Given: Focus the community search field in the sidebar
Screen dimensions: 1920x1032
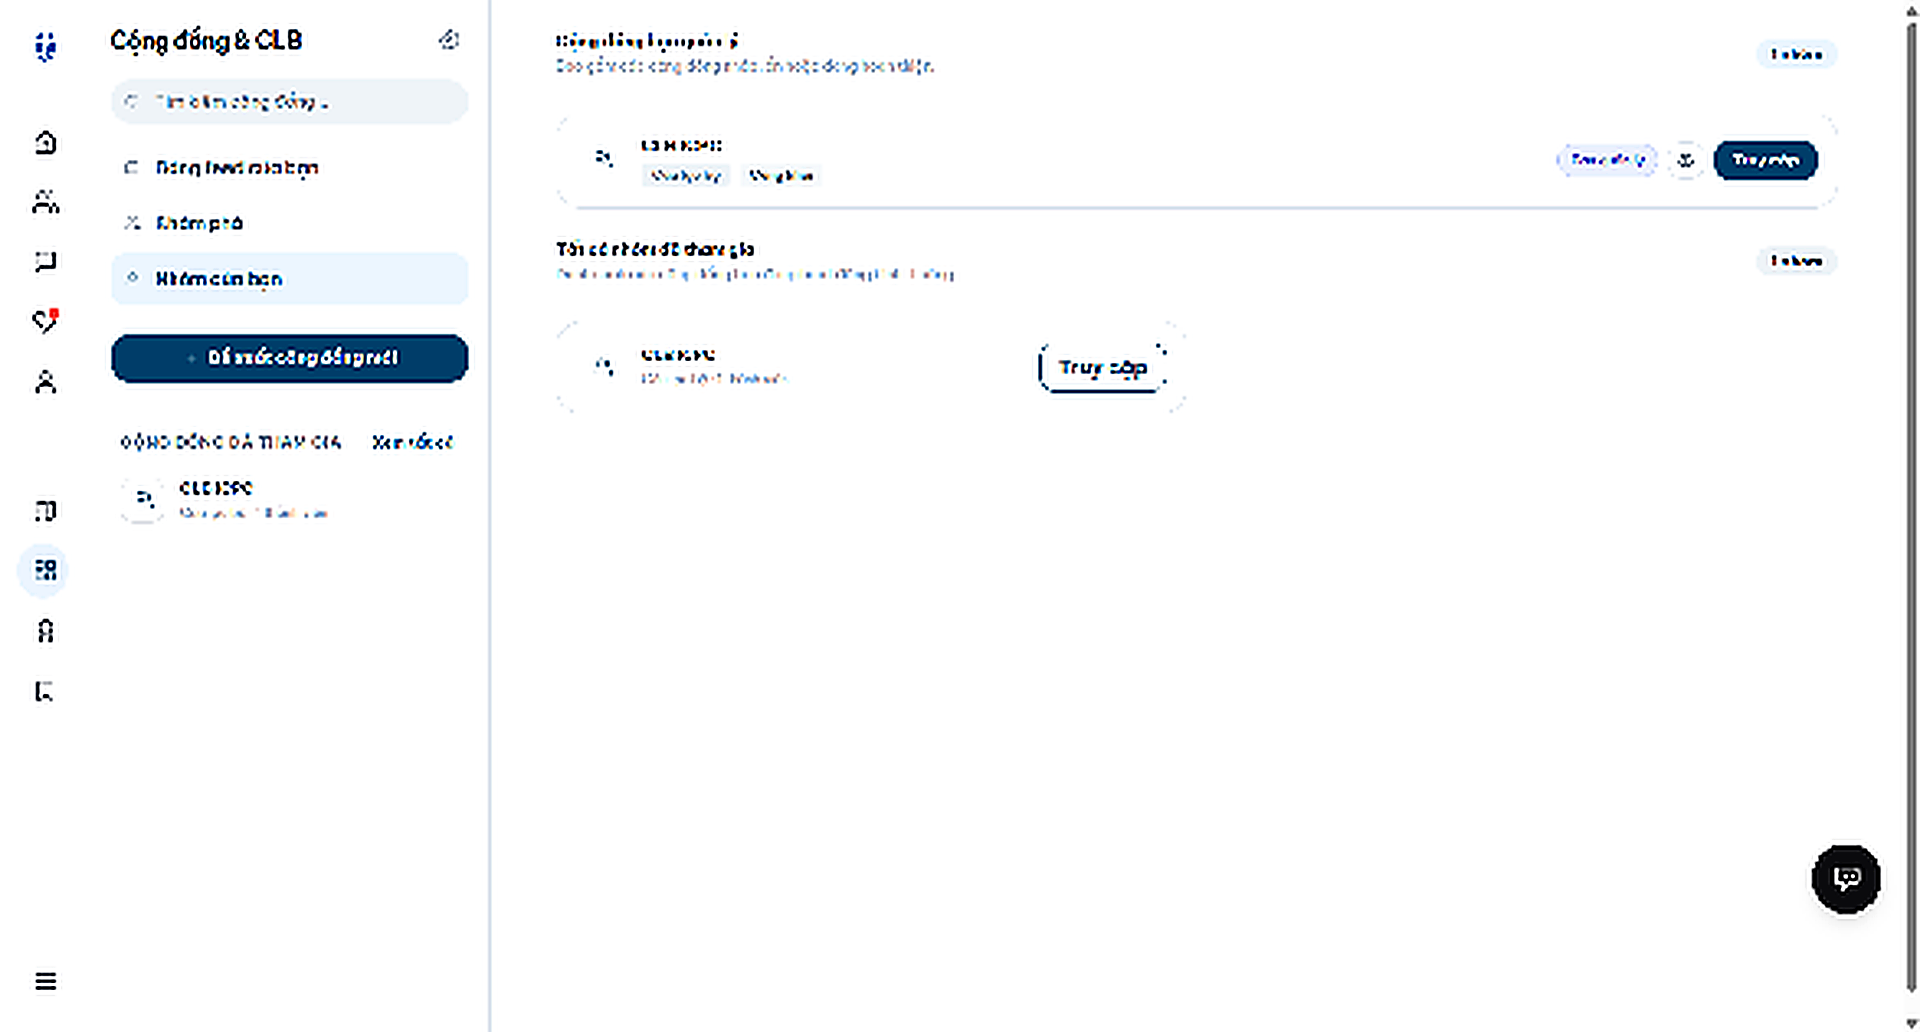Looking at the screenshot, I should click(x=289, y=102).
